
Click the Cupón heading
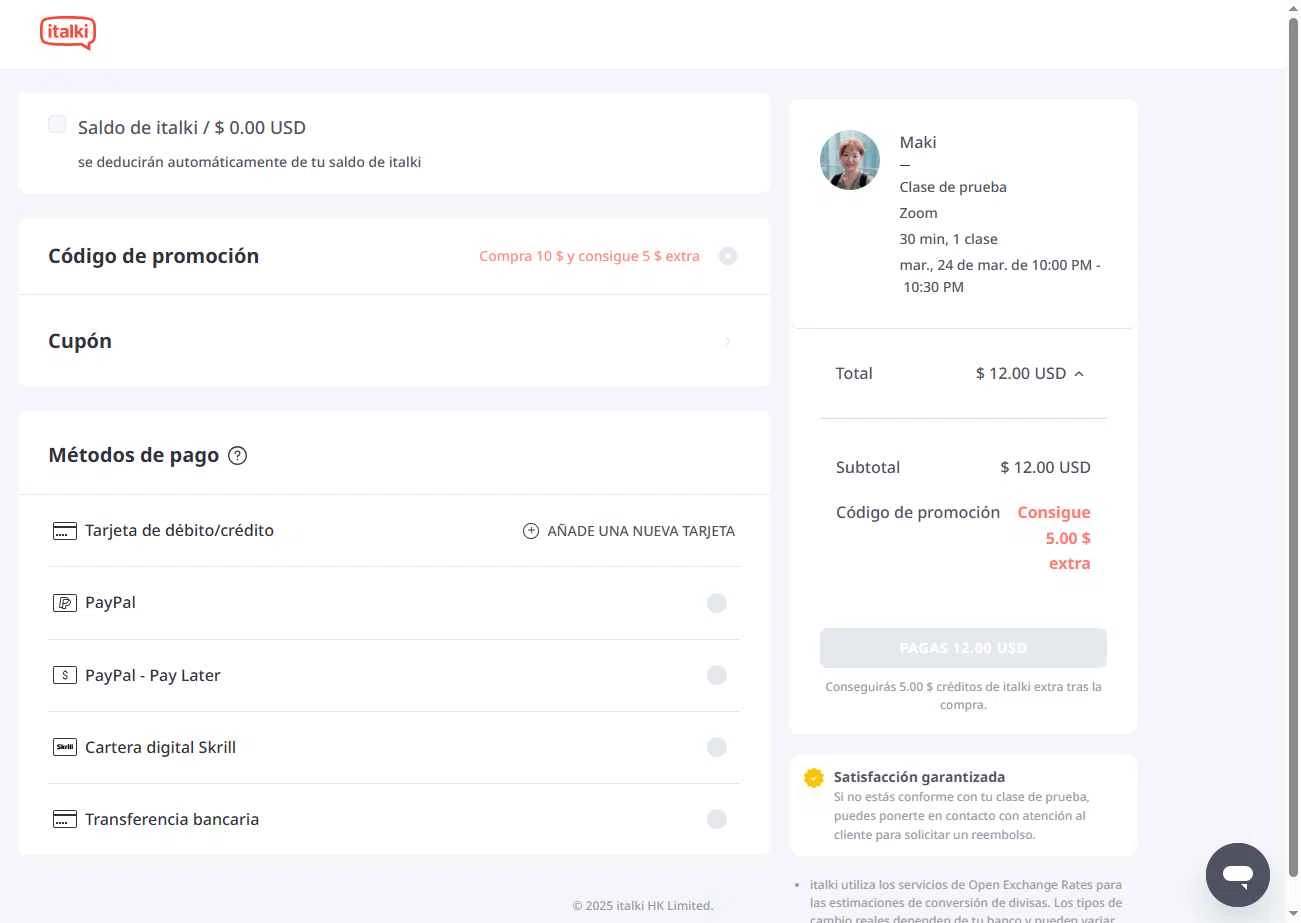pos(80,341)
